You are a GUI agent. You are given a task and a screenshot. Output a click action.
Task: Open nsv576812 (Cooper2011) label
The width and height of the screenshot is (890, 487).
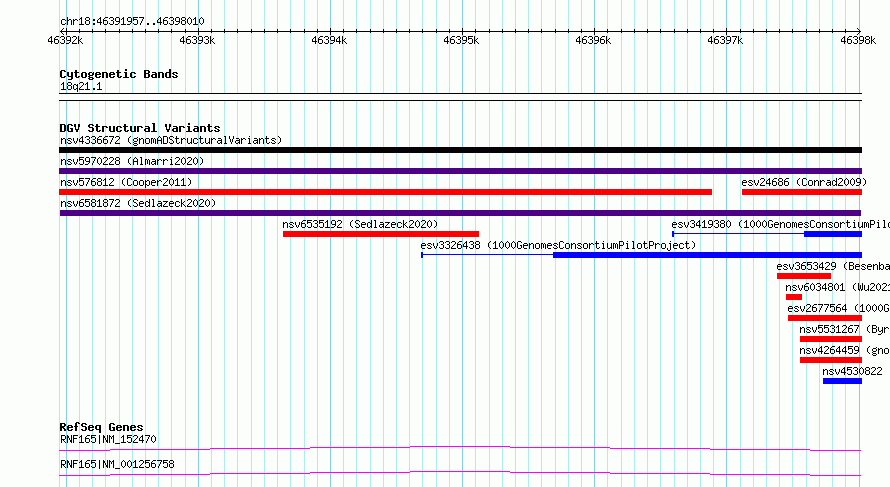point(126,182)
